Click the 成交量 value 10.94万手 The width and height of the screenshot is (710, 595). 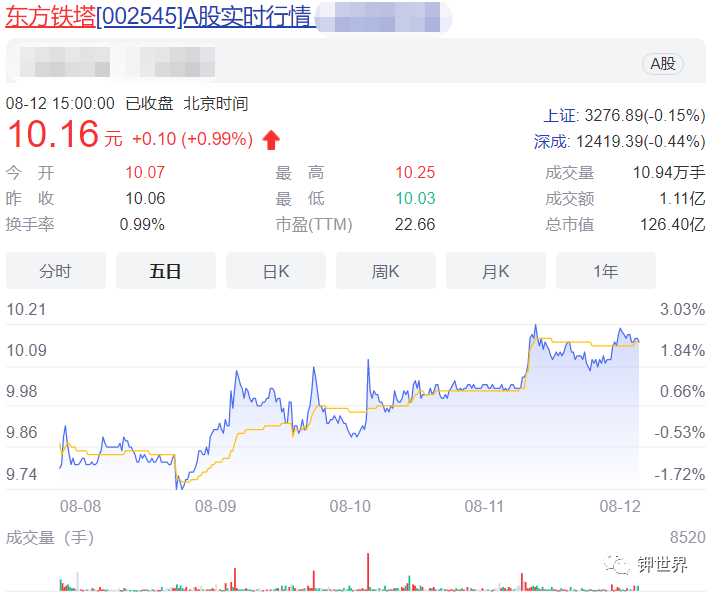(x=669, y=173)
